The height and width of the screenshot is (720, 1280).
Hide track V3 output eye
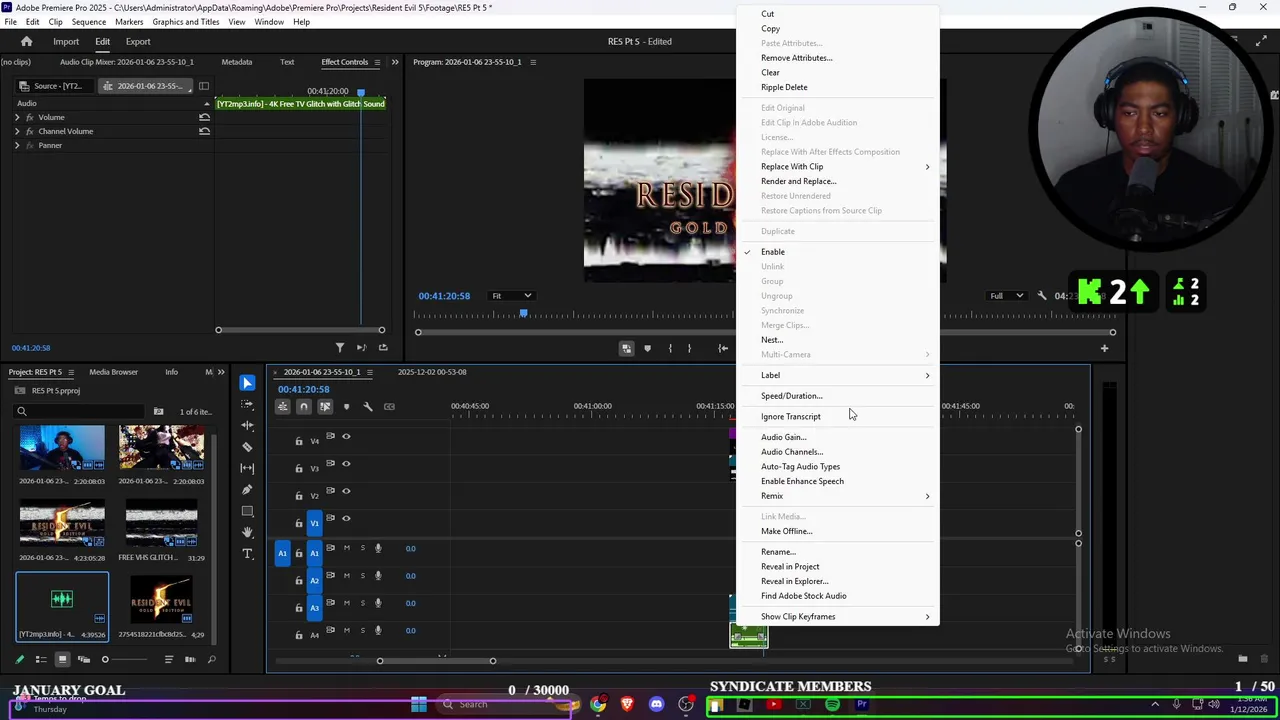tap(346, 463)
